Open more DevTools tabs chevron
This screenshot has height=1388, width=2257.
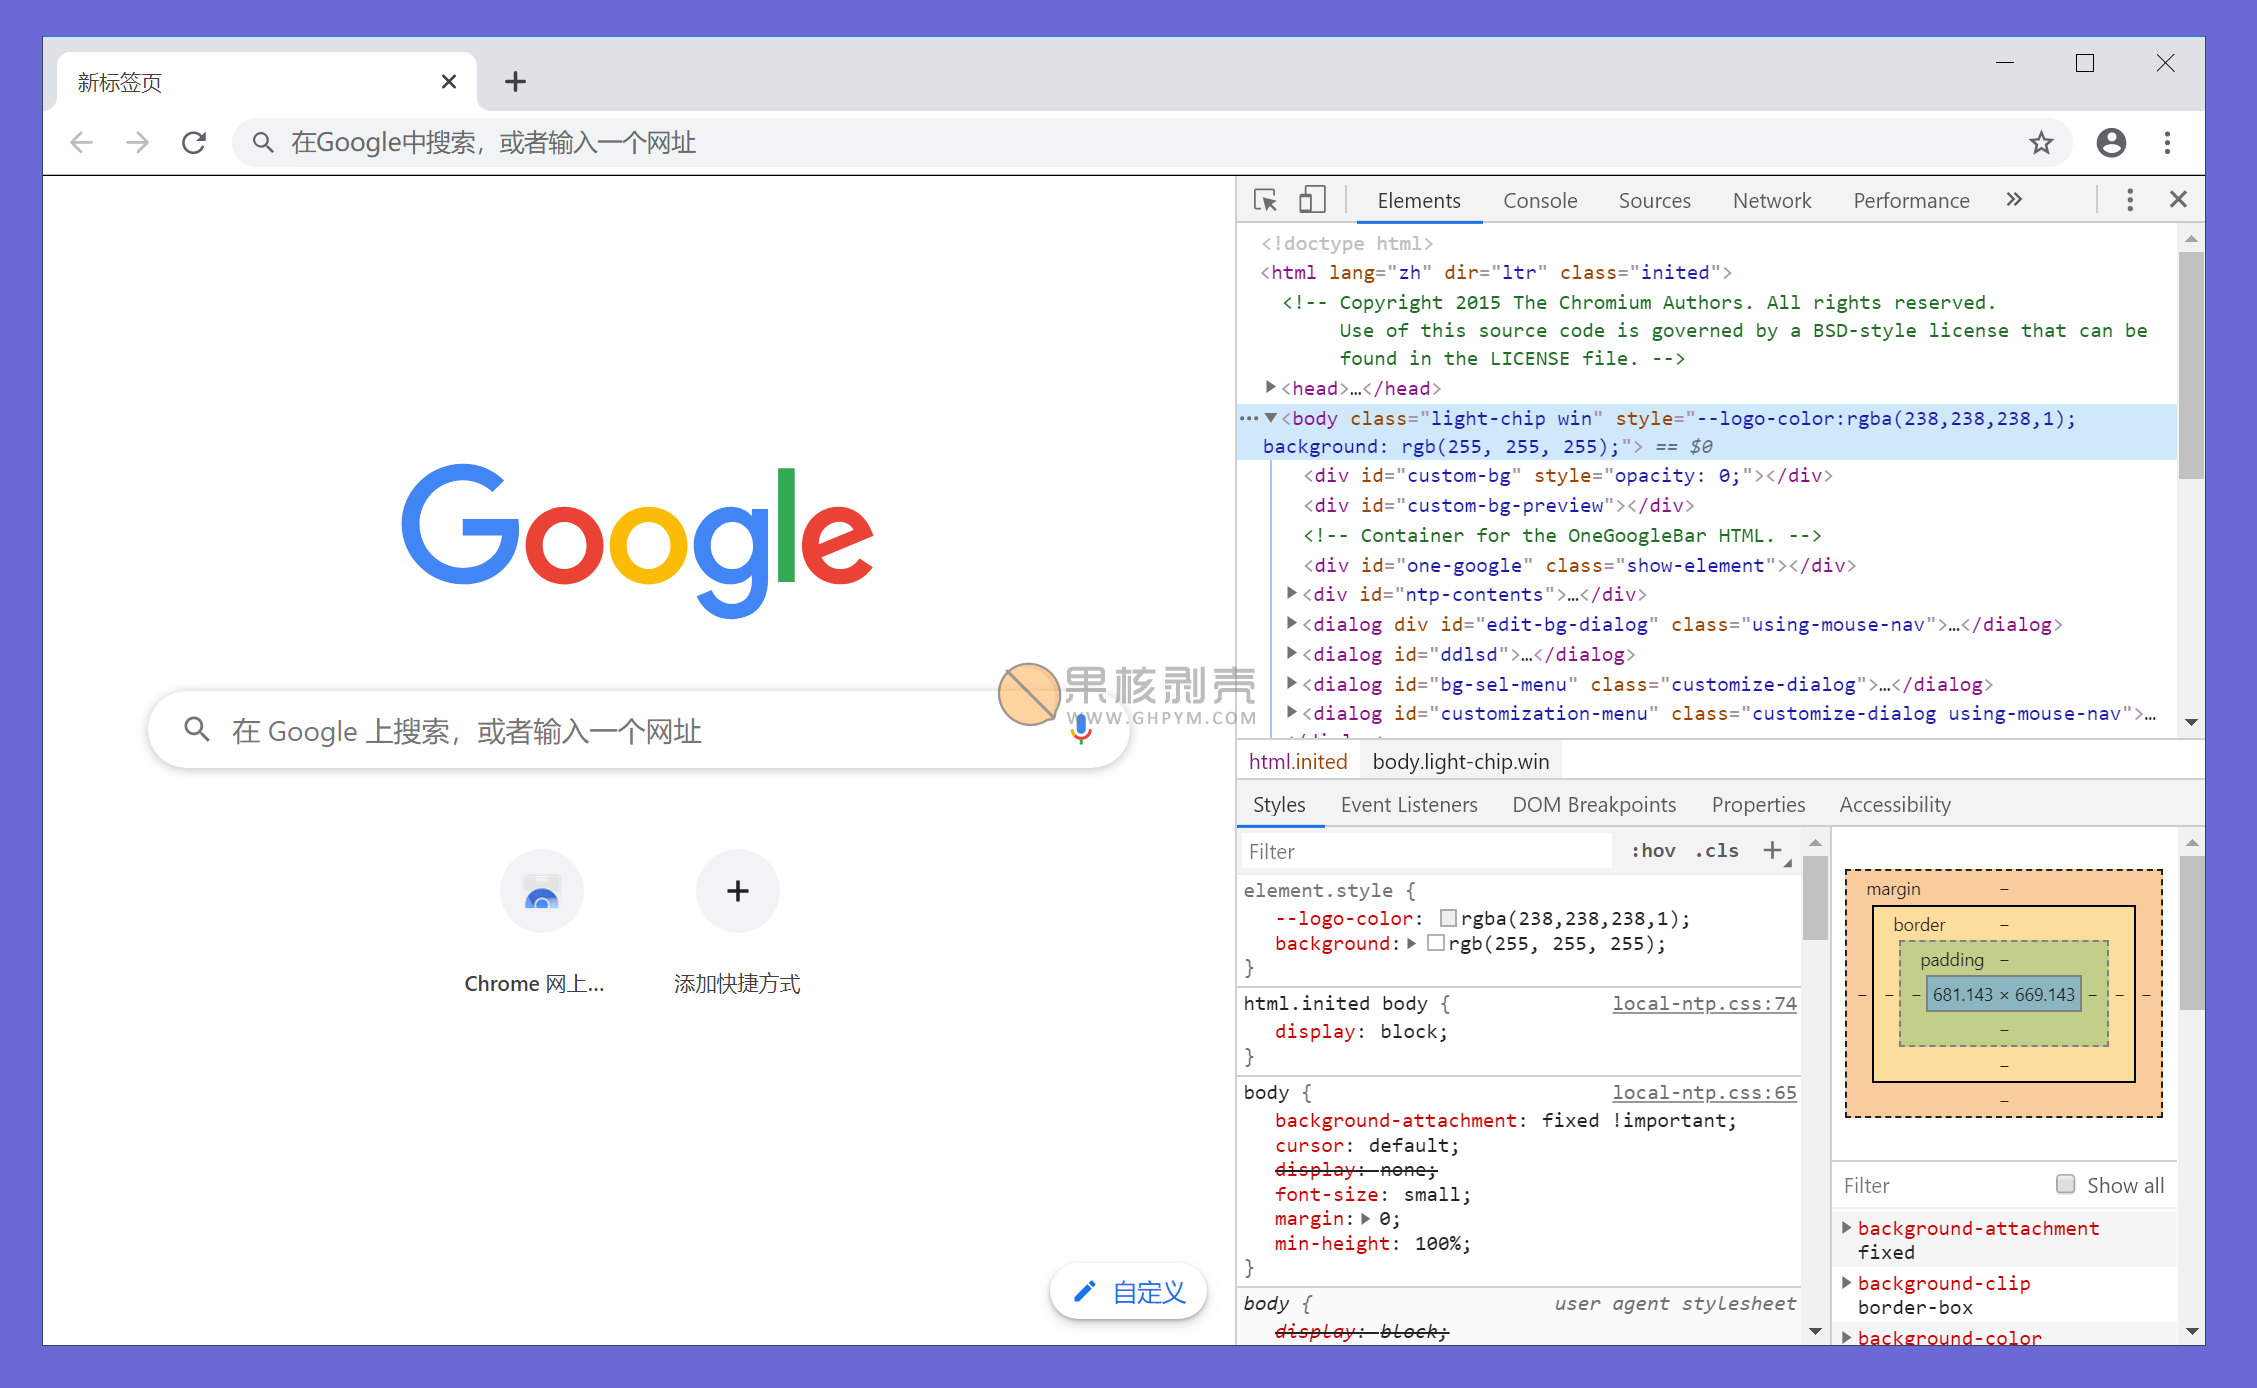click(2013, 199)
